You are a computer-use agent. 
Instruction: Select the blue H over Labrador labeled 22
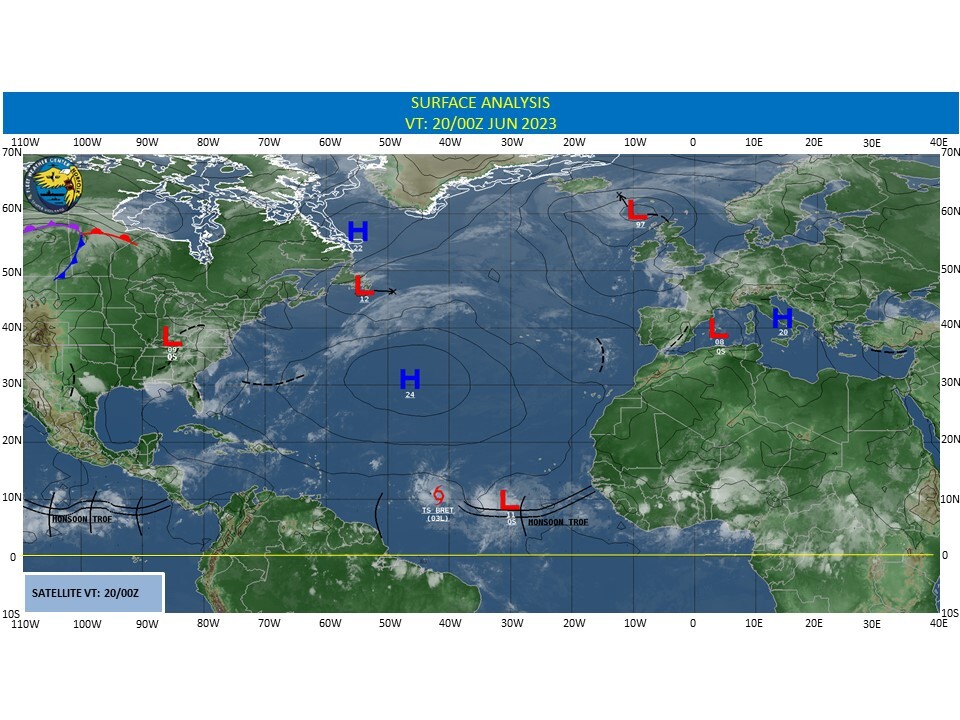pos(358,232)
